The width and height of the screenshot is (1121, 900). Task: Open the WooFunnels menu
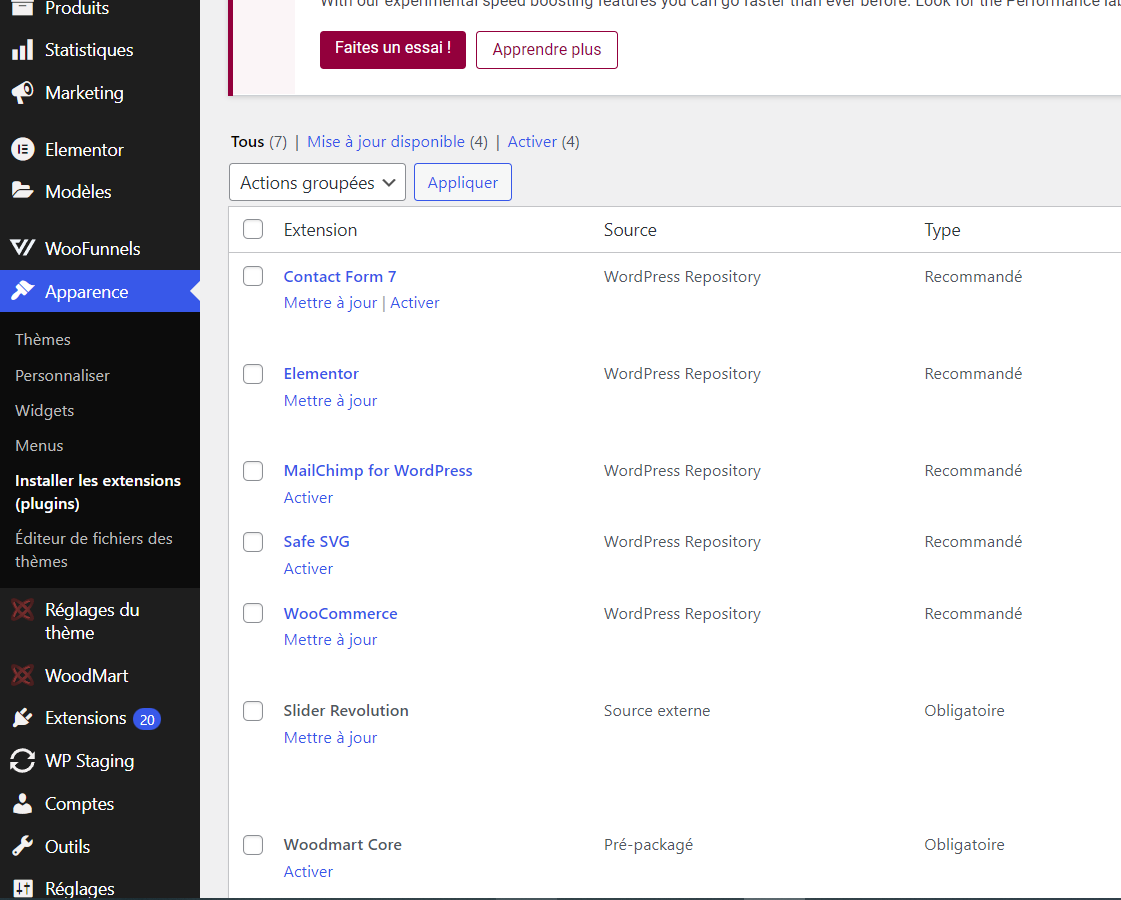[93, 249]
